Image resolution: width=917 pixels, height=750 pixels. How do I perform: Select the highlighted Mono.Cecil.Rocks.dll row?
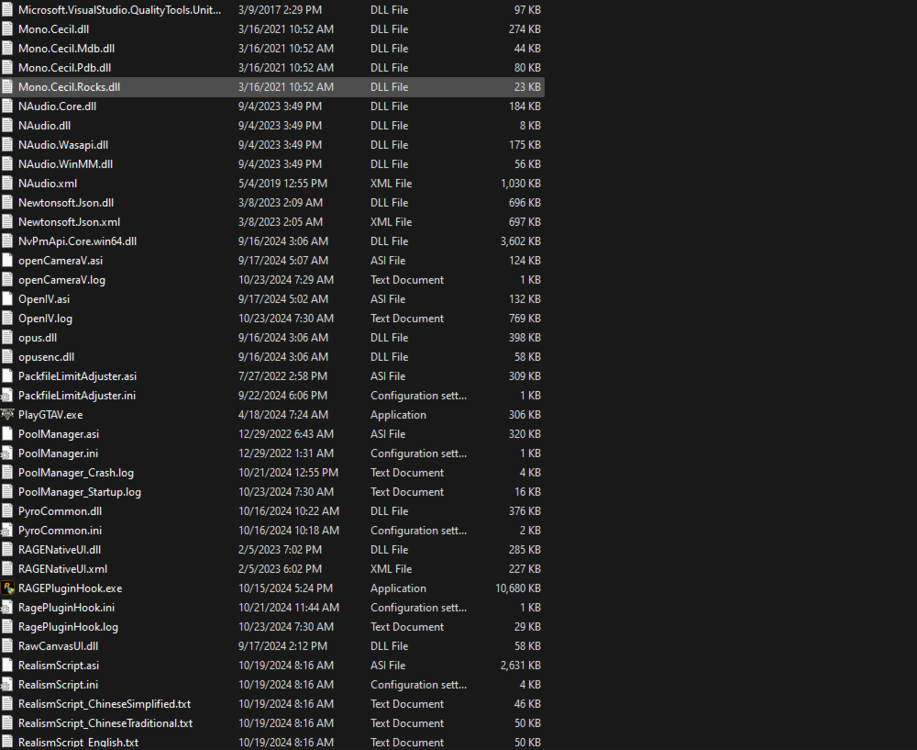[69, 86]
